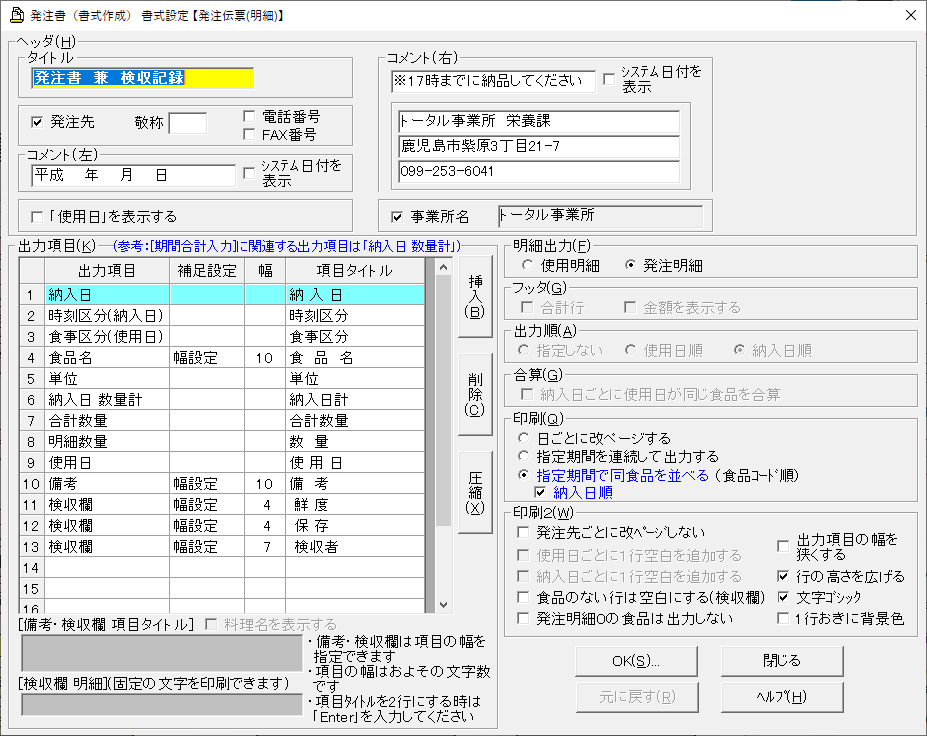Open help with ヘルプ(H) button
The width and height of the screenshot is (927, 736).
pos(782,698)
